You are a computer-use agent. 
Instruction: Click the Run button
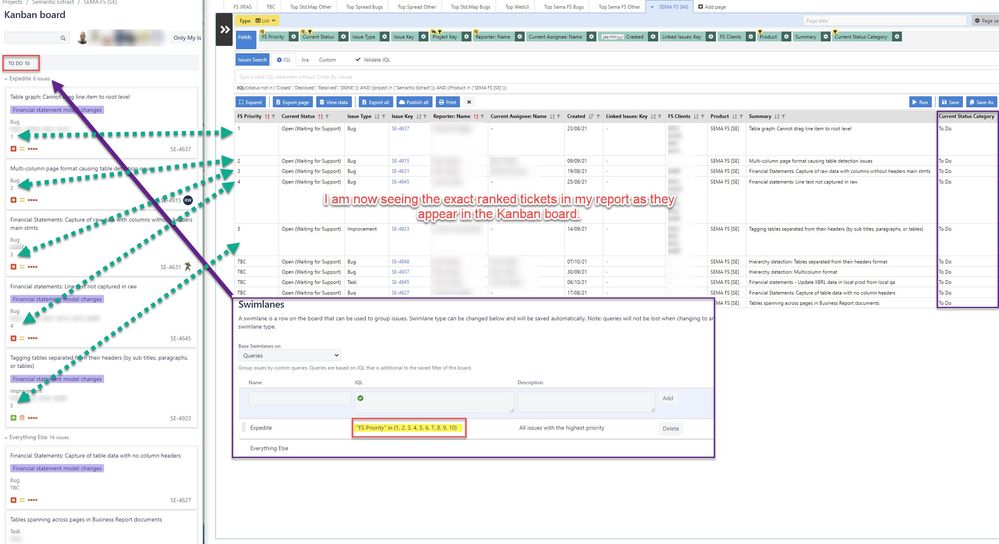[x=920, y=102]
